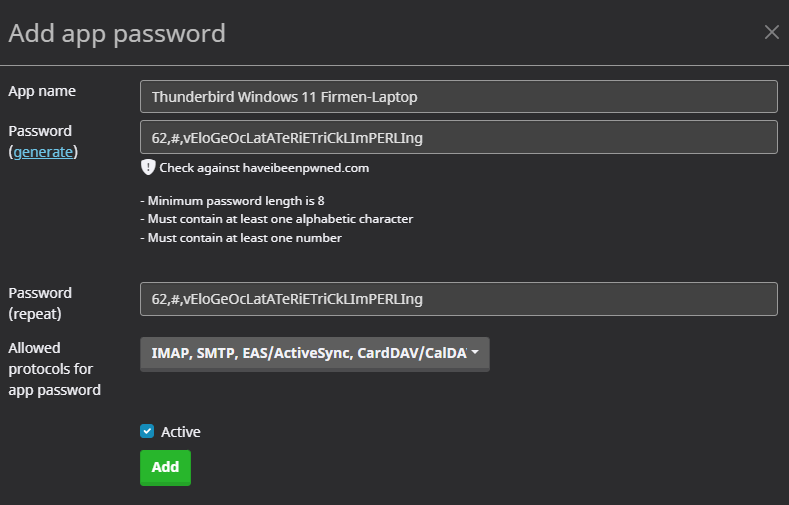Focus the App name text field

click(458, 97)
